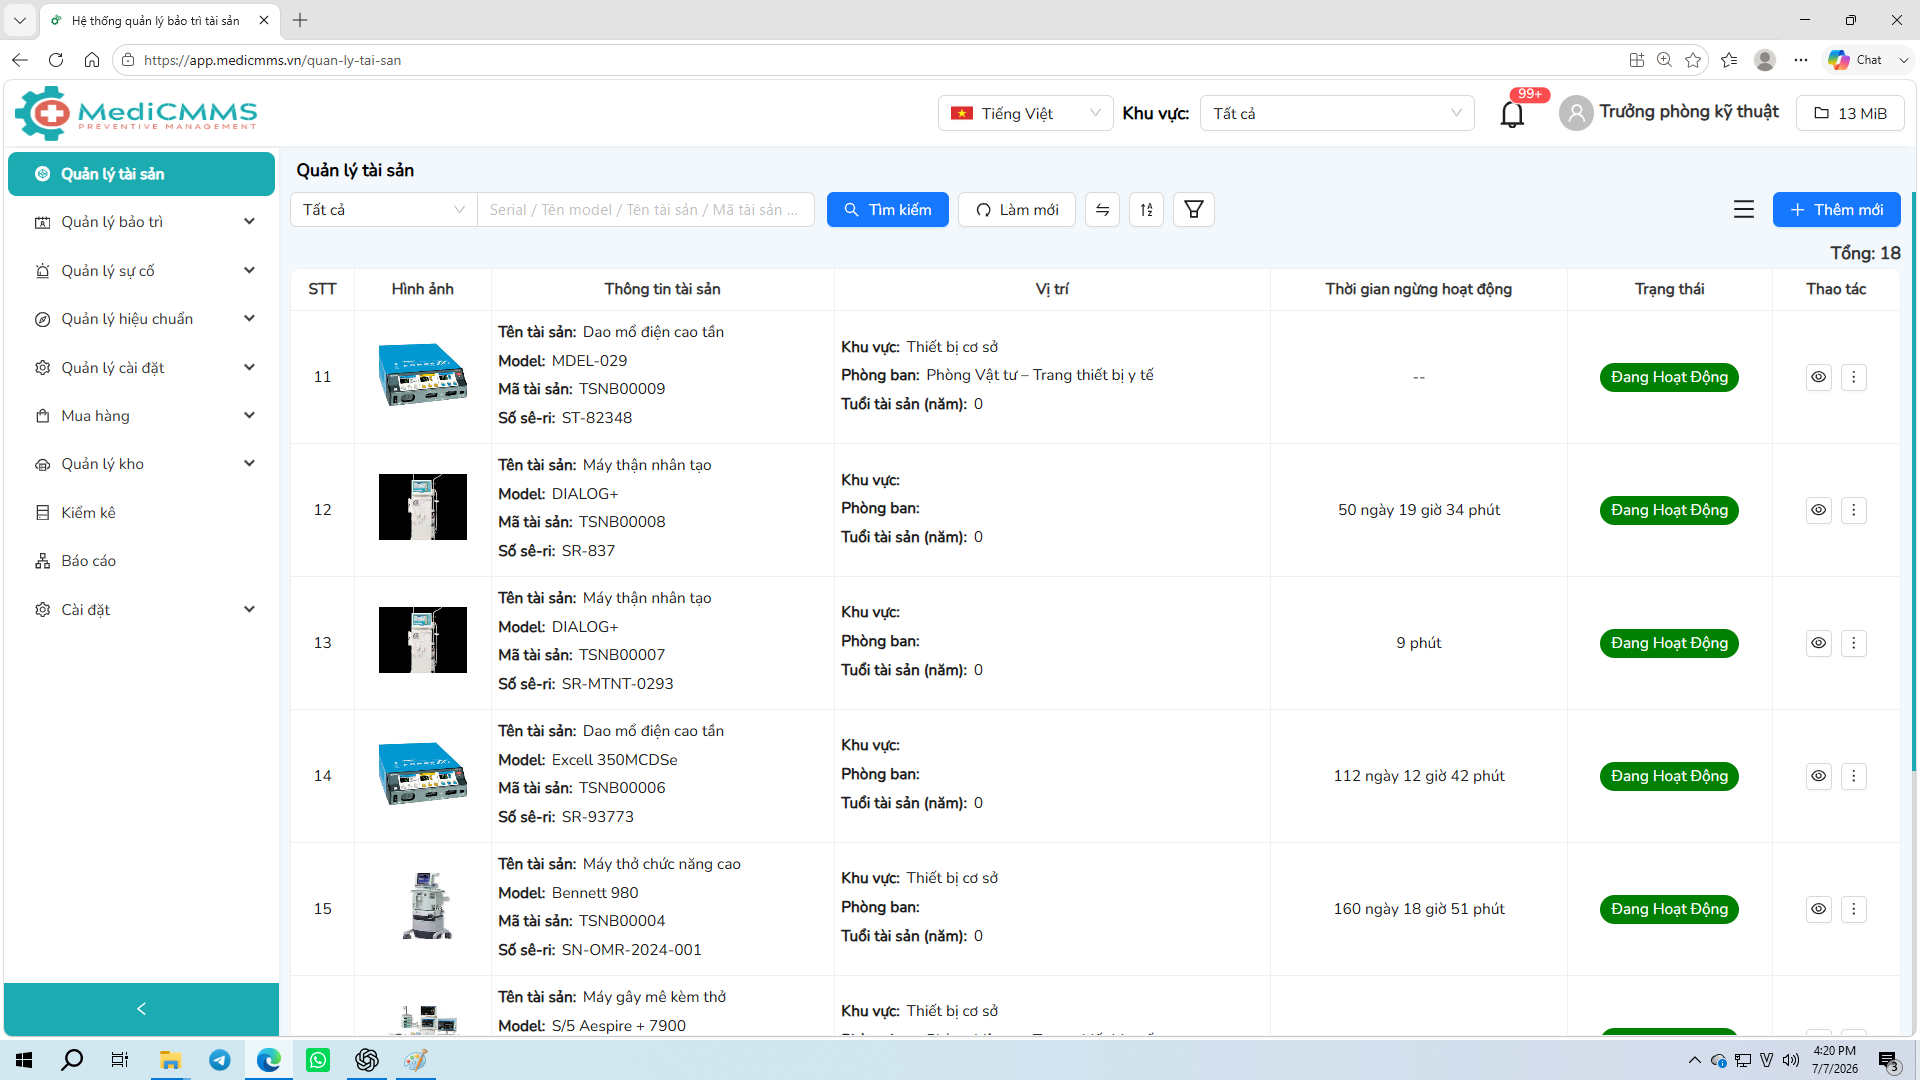
Task: View details eye icon for TSNB00008
Action: pos(1818,510)
